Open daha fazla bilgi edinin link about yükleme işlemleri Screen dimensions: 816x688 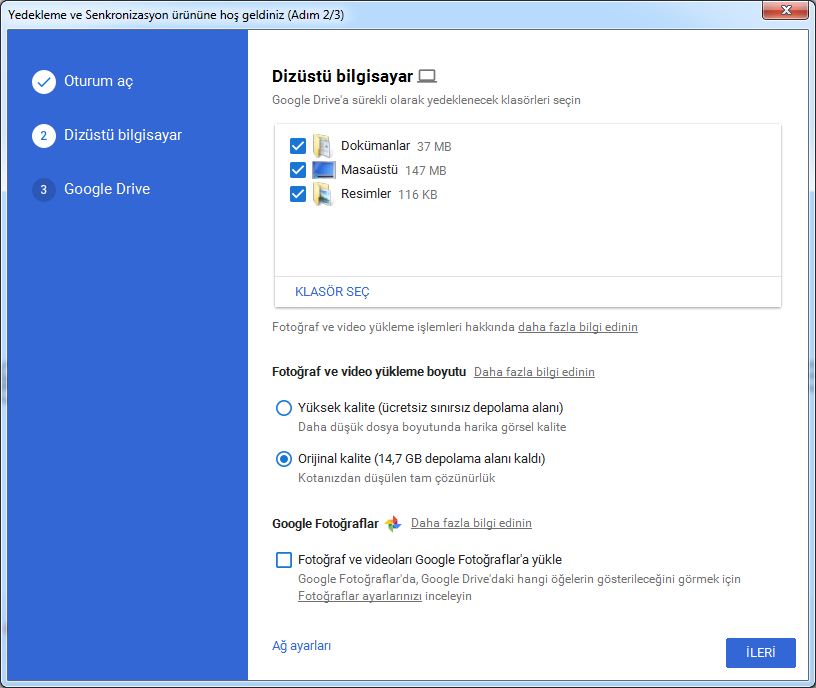pos(578,327)
